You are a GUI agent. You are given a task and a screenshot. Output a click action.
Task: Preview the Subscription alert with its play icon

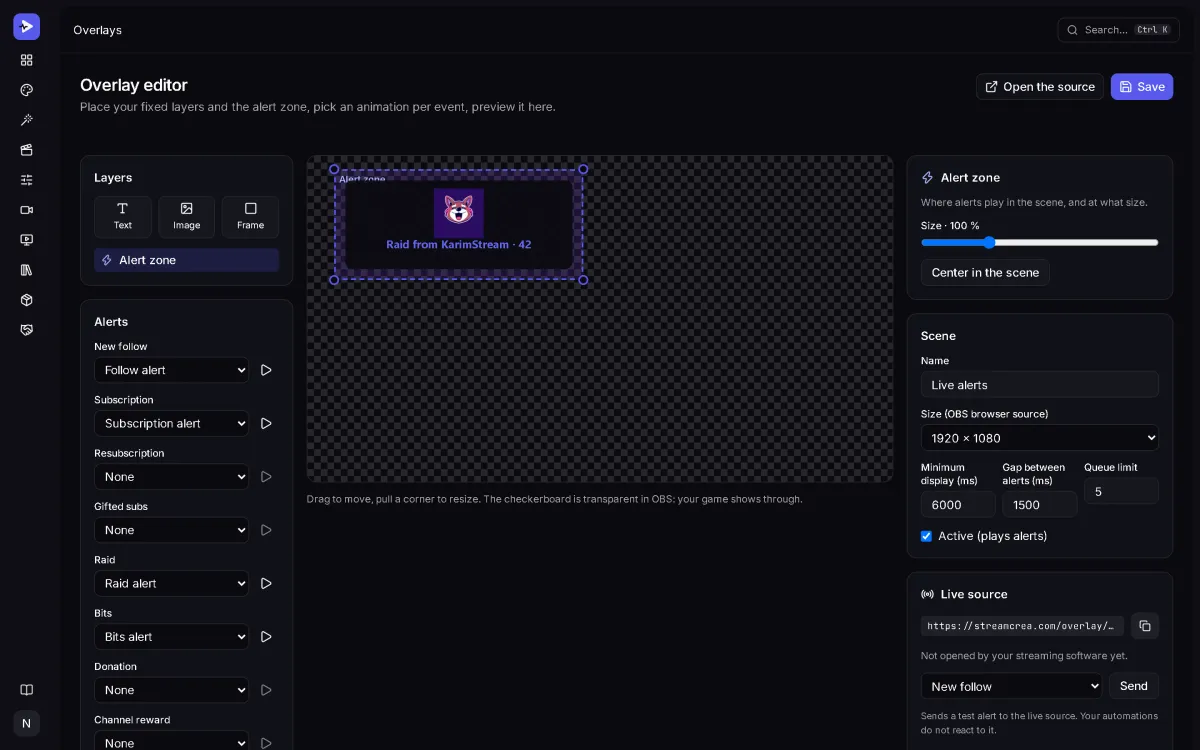click(x=266, y=423)
